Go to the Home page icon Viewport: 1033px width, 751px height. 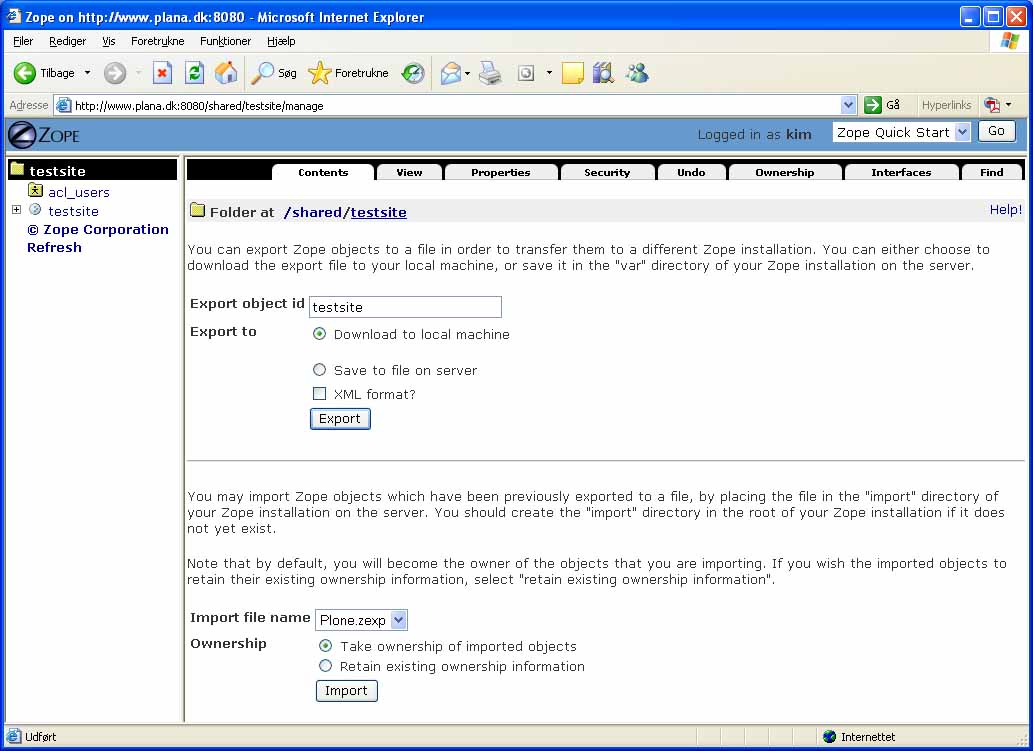[x=227, y=73]
